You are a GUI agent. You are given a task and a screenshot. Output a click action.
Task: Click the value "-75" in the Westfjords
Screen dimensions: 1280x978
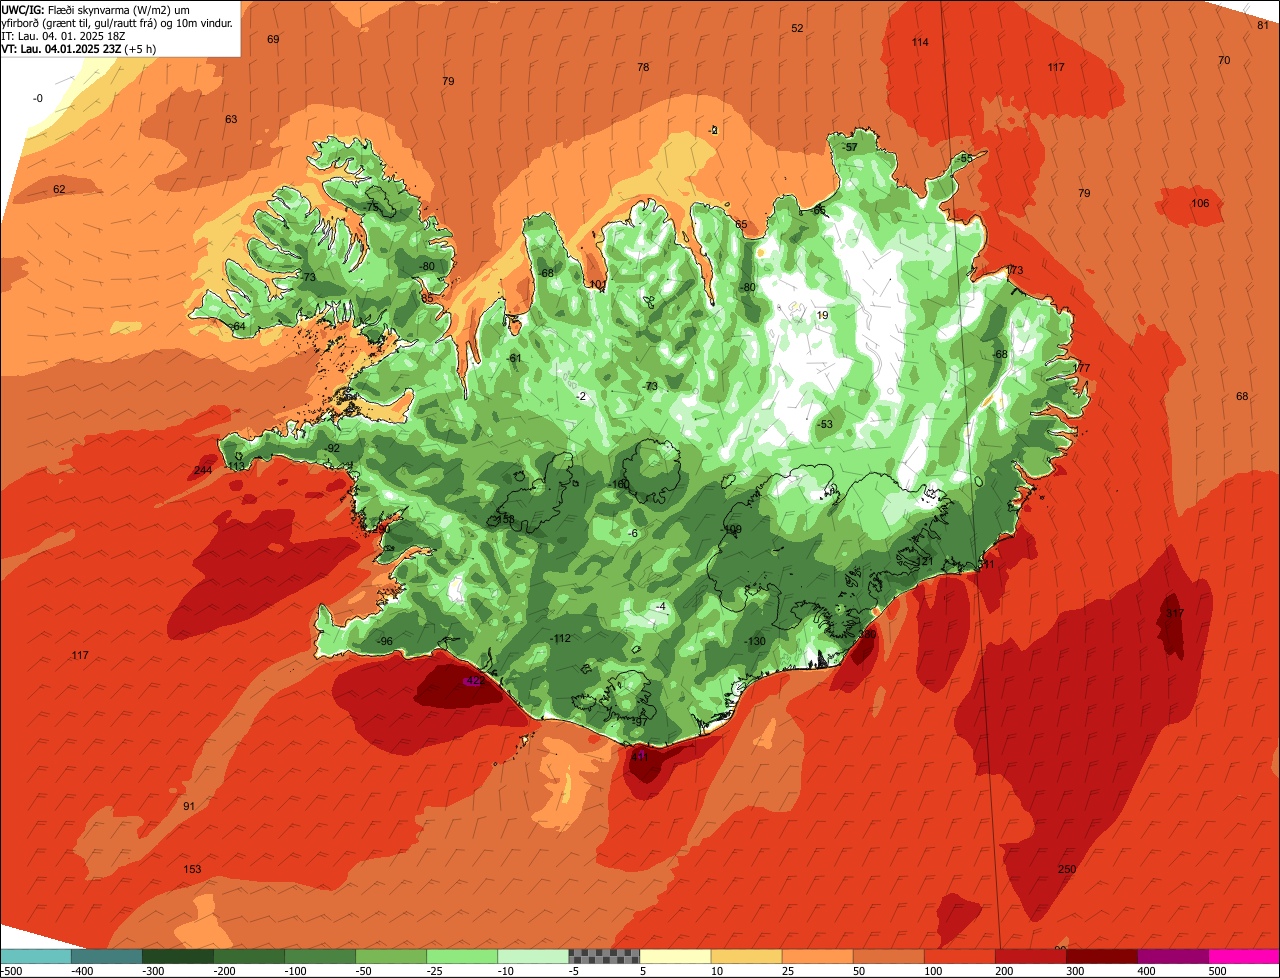tap(372, 206)
